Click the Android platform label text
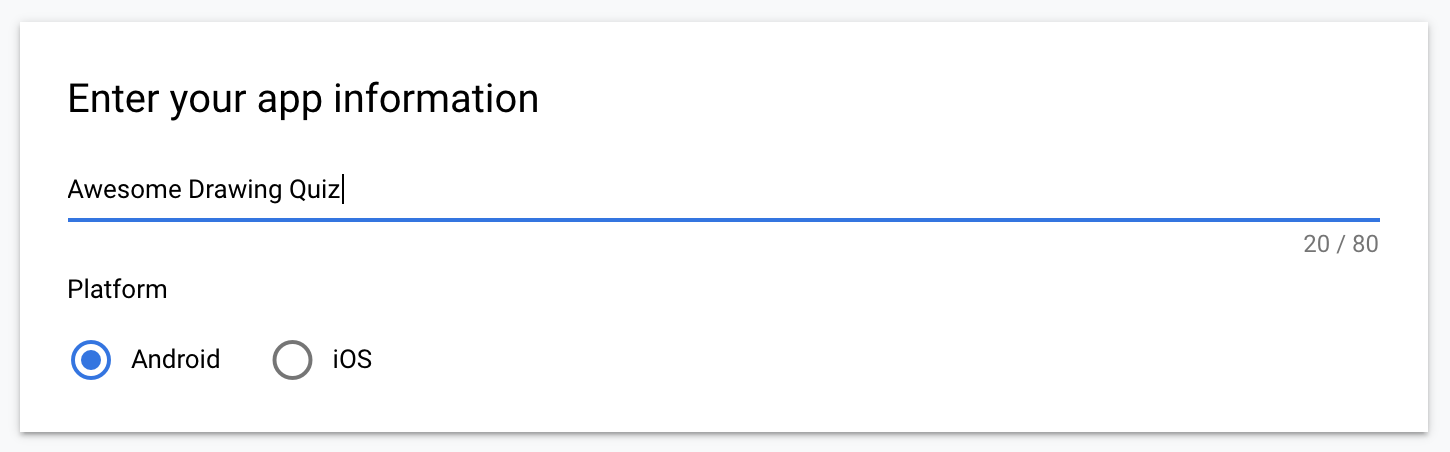The image size is (1450, 452). 175,360
